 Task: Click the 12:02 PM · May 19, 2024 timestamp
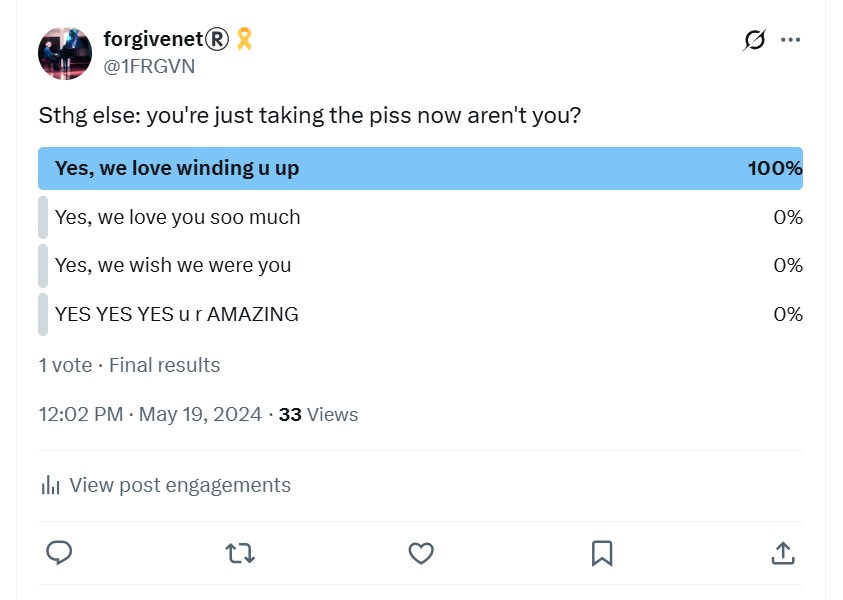[150, 415]
